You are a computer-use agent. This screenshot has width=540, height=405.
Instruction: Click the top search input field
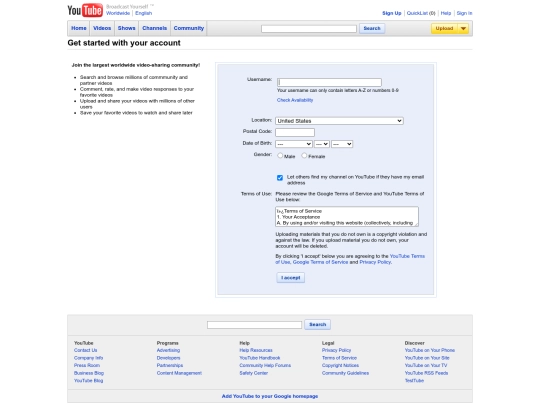(x=309, y=29)
